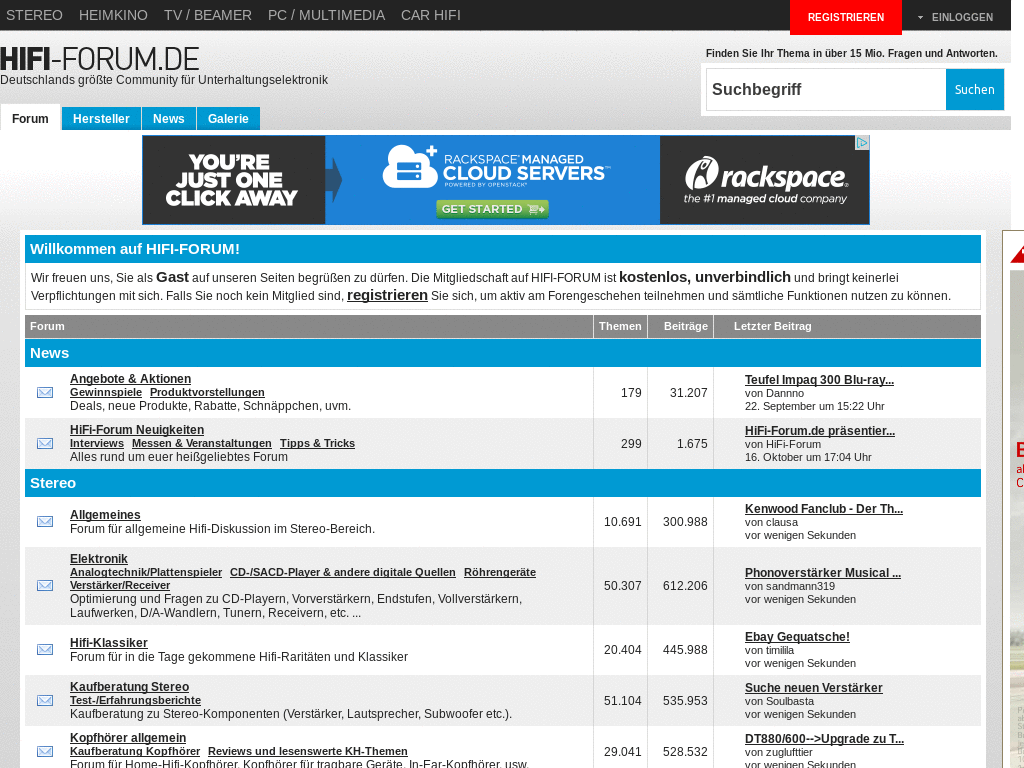
Task: Click the envelope icon for HiFi-Forum Neuigkeiten
Action: [x=44, y=444]
